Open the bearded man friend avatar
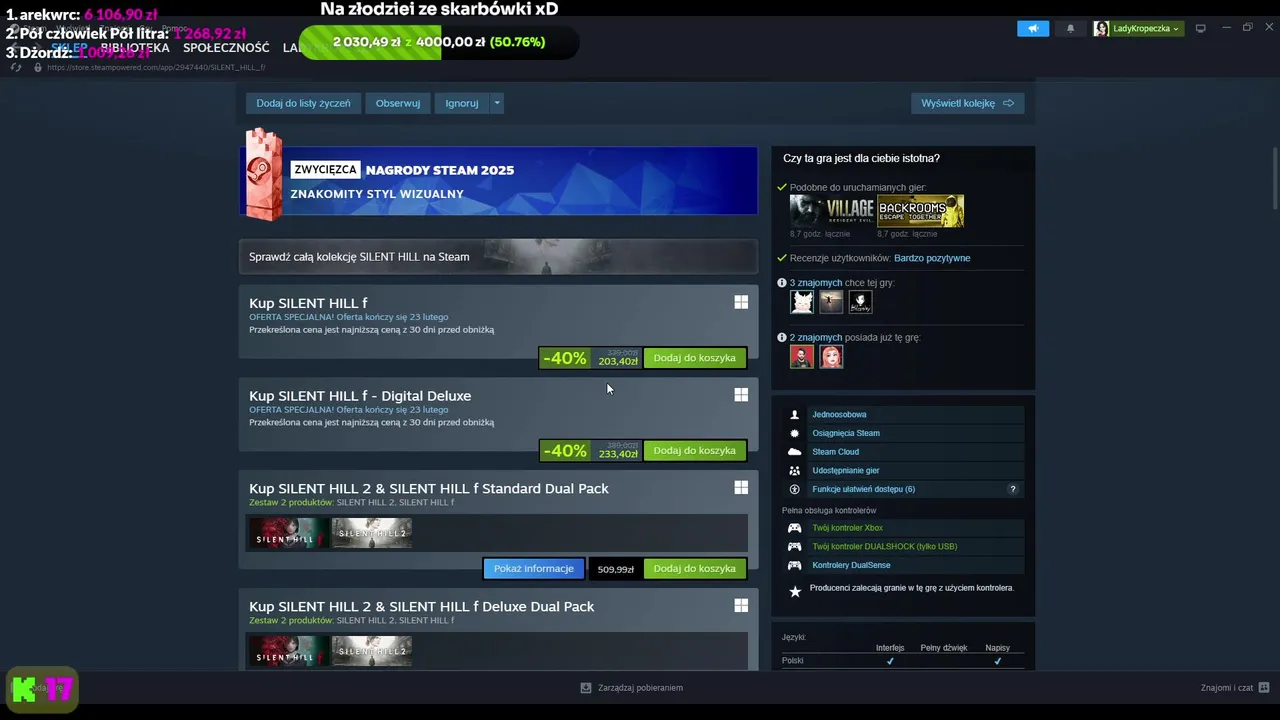 (x=802, y=356)
